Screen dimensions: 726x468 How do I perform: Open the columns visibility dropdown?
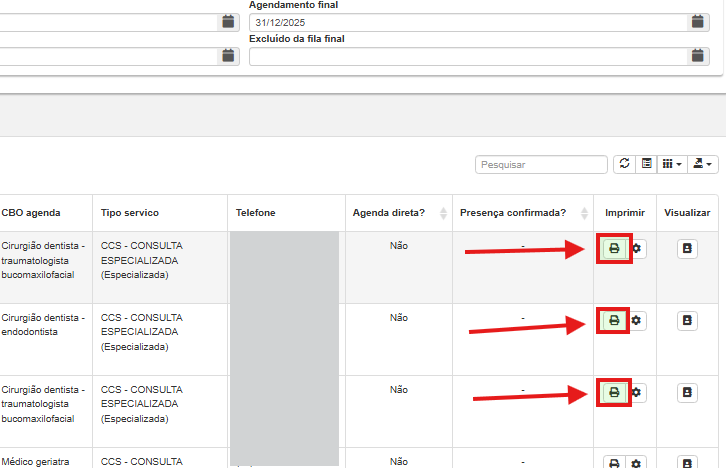[673, 164]
